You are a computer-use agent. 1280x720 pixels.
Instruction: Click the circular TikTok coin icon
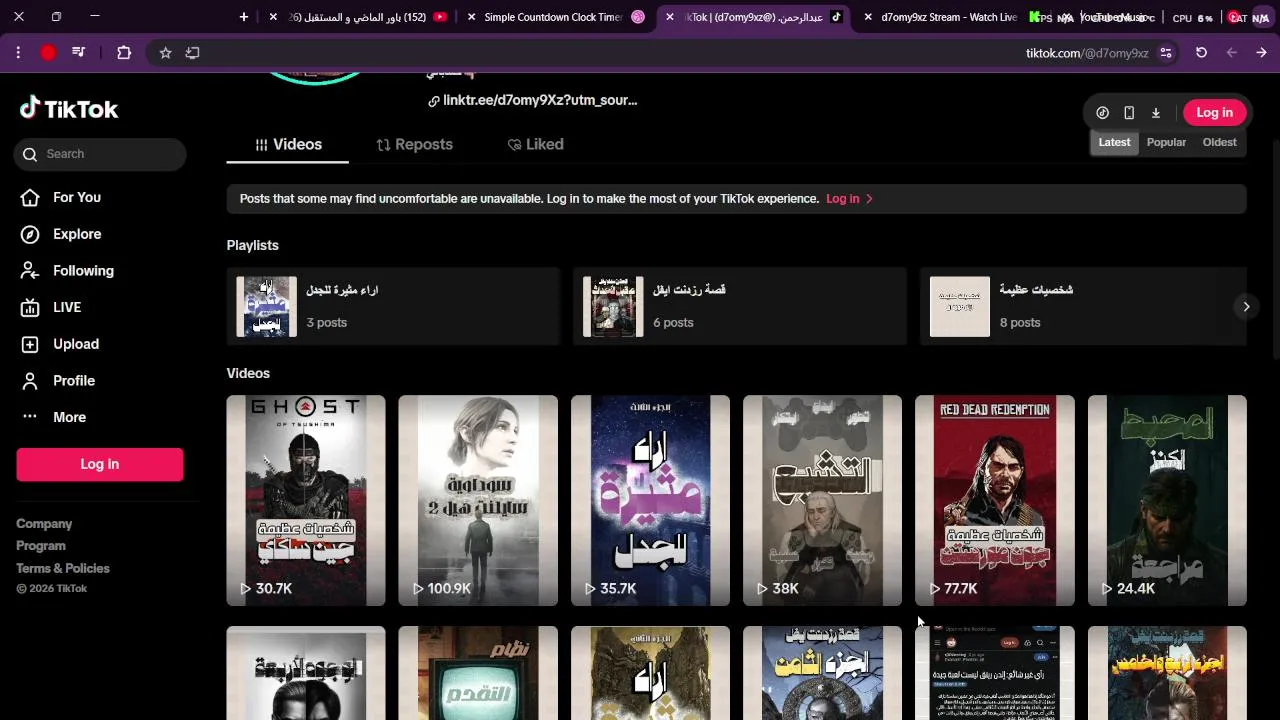click(1102, 113)
